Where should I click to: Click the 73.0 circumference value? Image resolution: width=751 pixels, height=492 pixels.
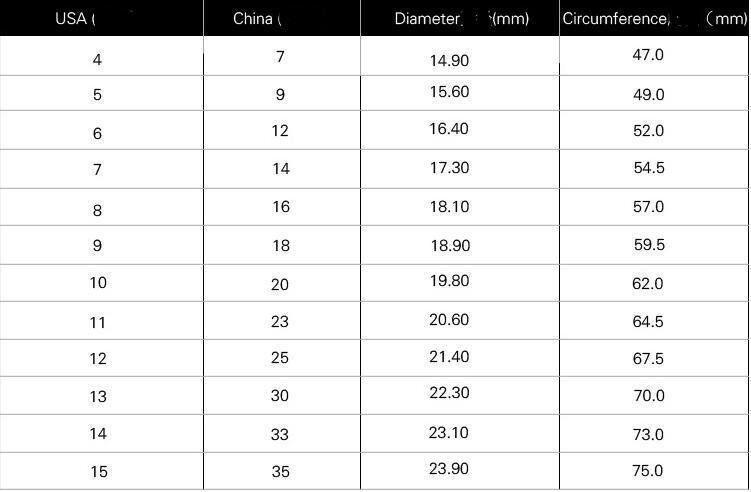point(648,435)
